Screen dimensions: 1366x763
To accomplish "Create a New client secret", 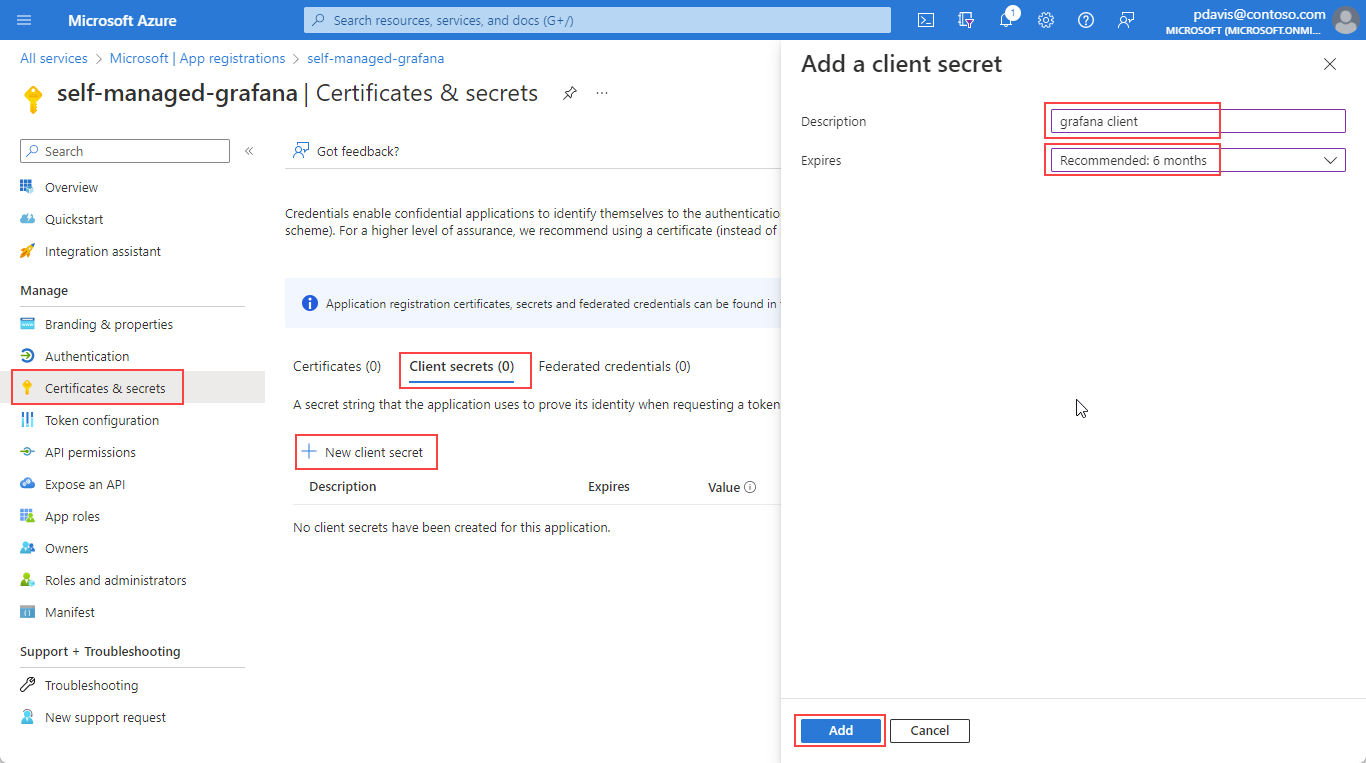I will (x=363, y=452).
